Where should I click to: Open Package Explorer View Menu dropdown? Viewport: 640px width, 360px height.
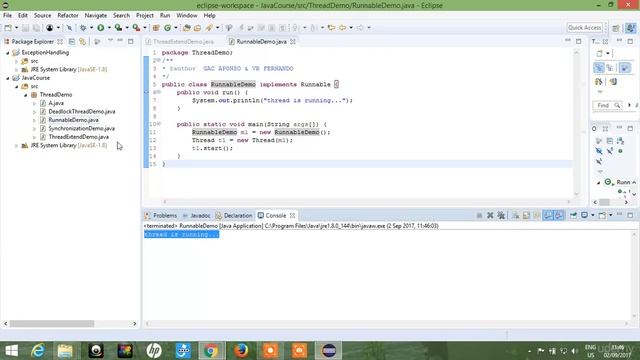(x=110, y=41)
